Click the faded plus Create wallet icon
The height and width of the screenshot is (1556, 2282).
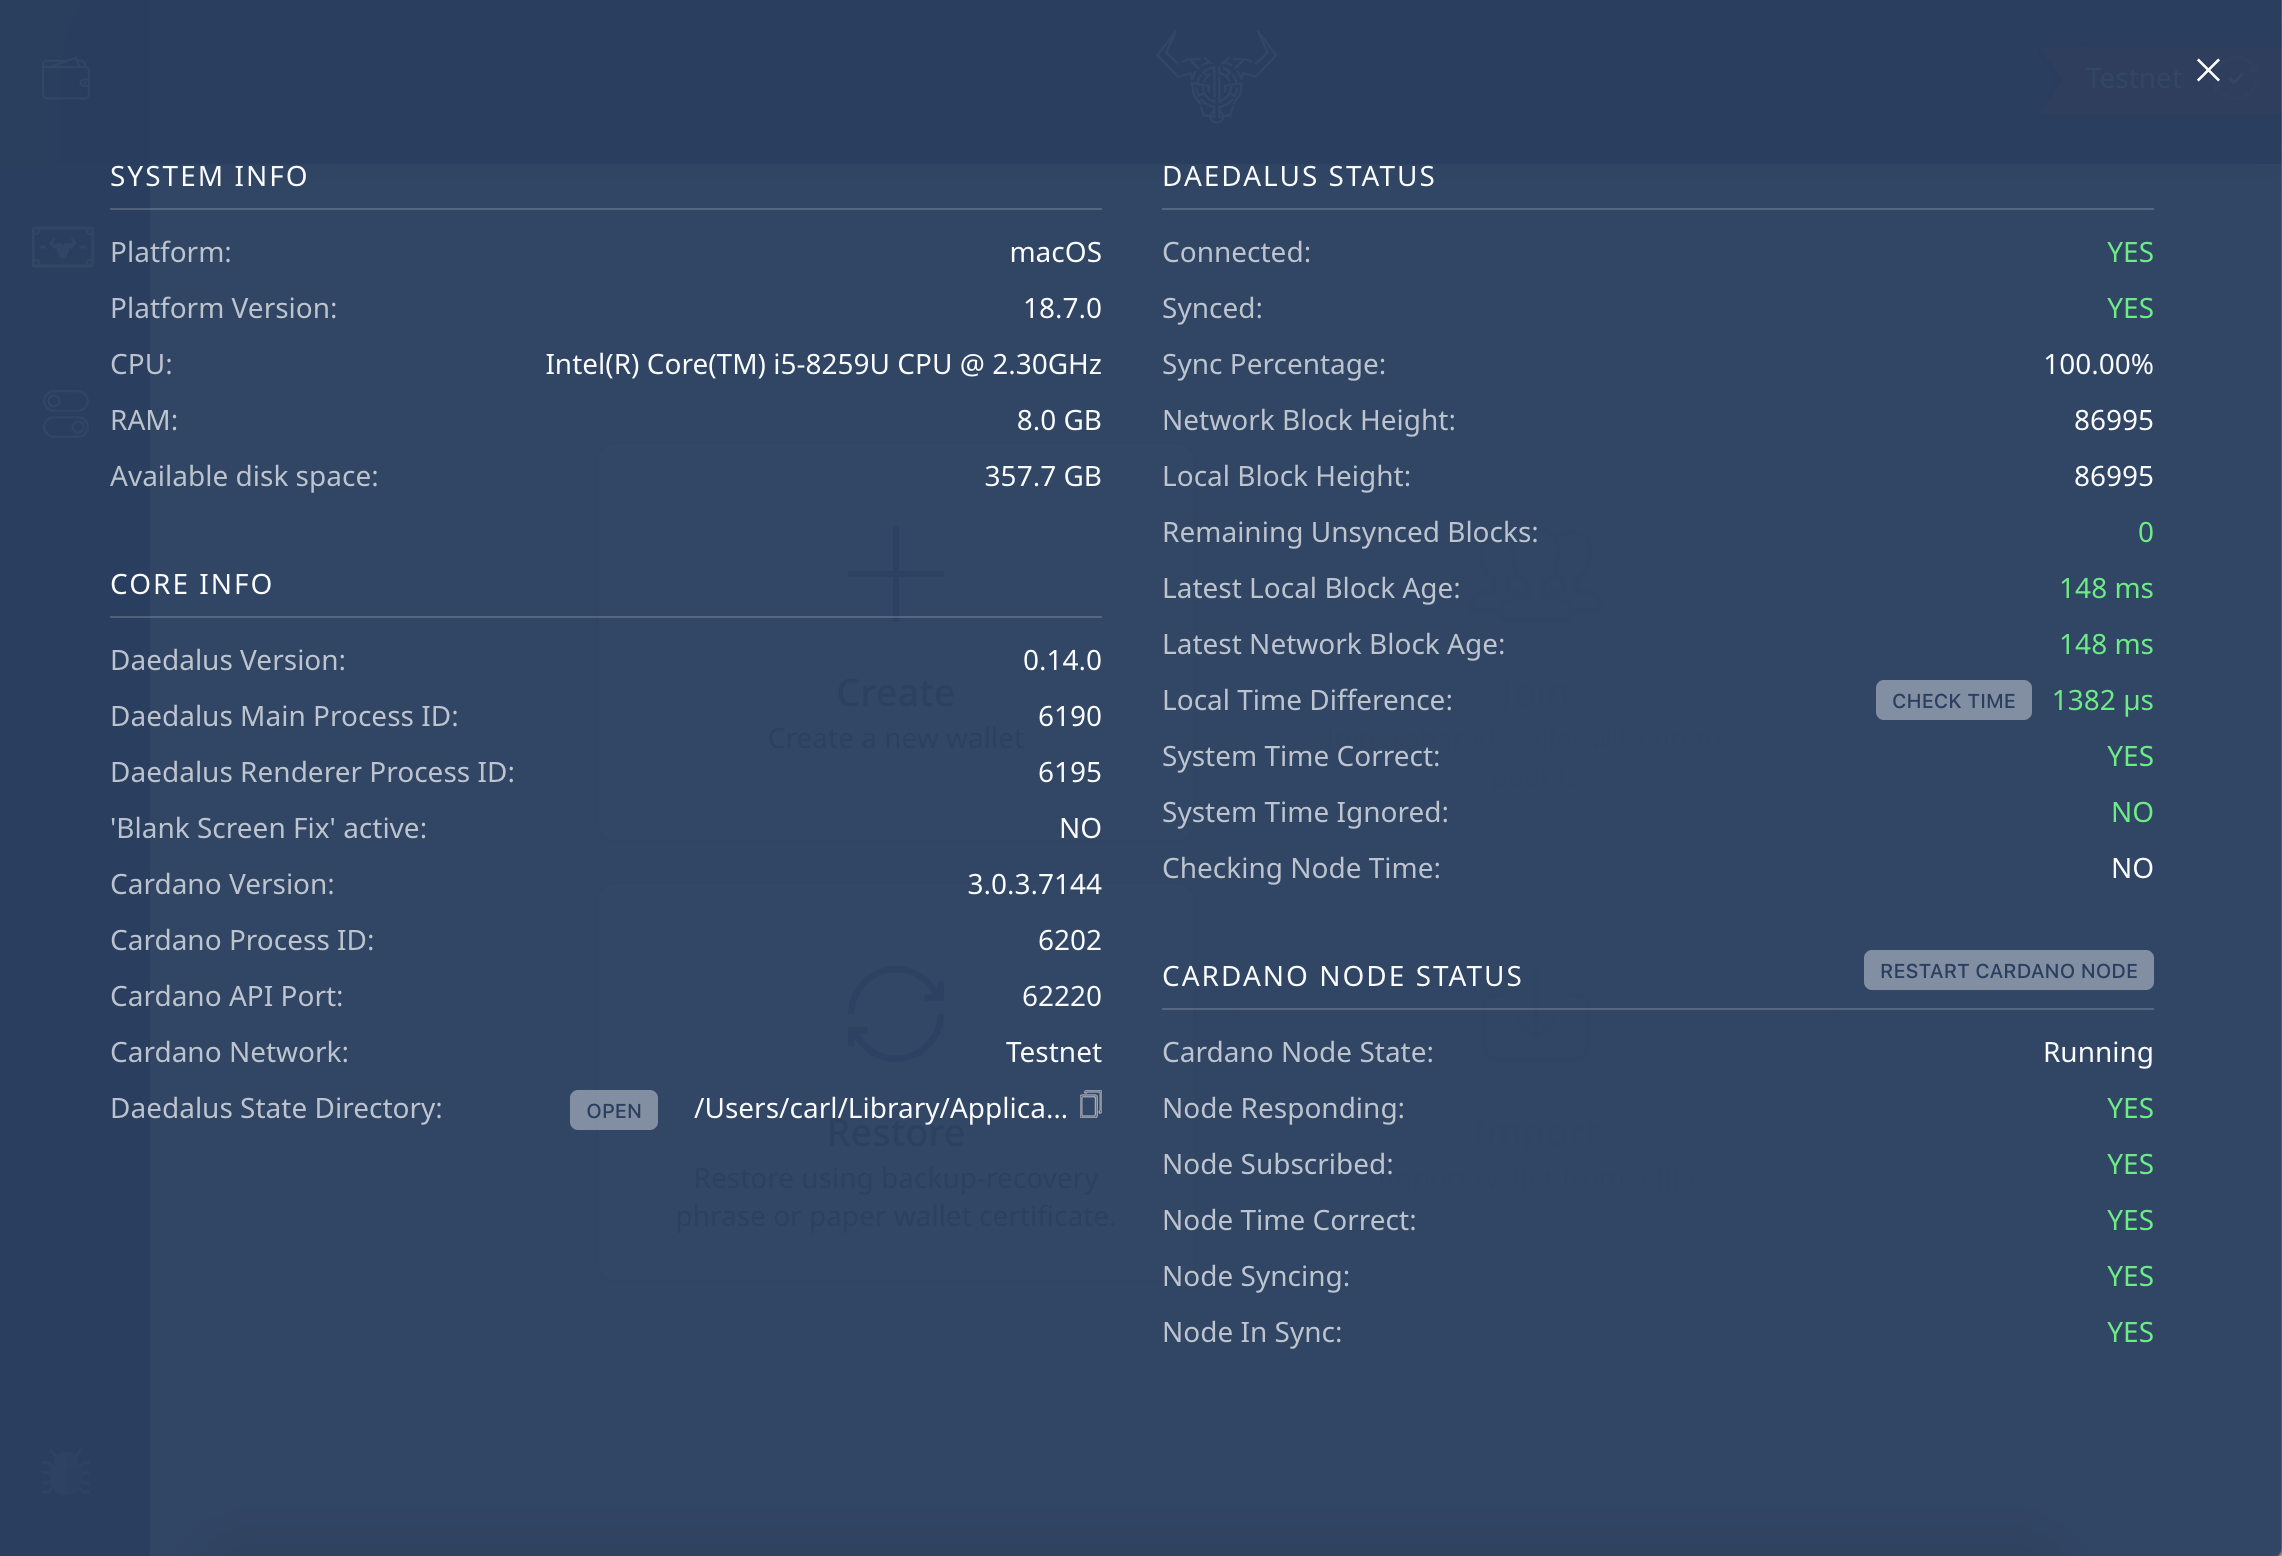[895, 573]
